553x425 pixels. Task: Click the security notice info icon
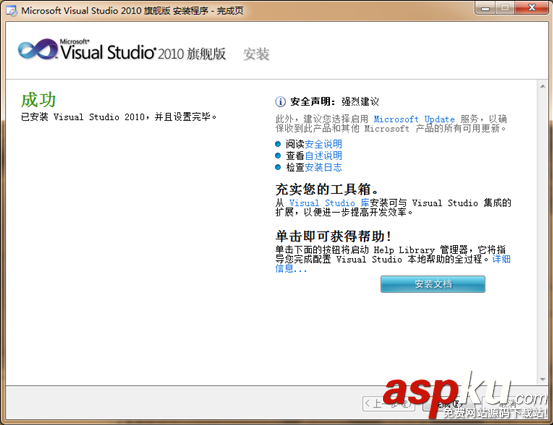tap(280, 102)
